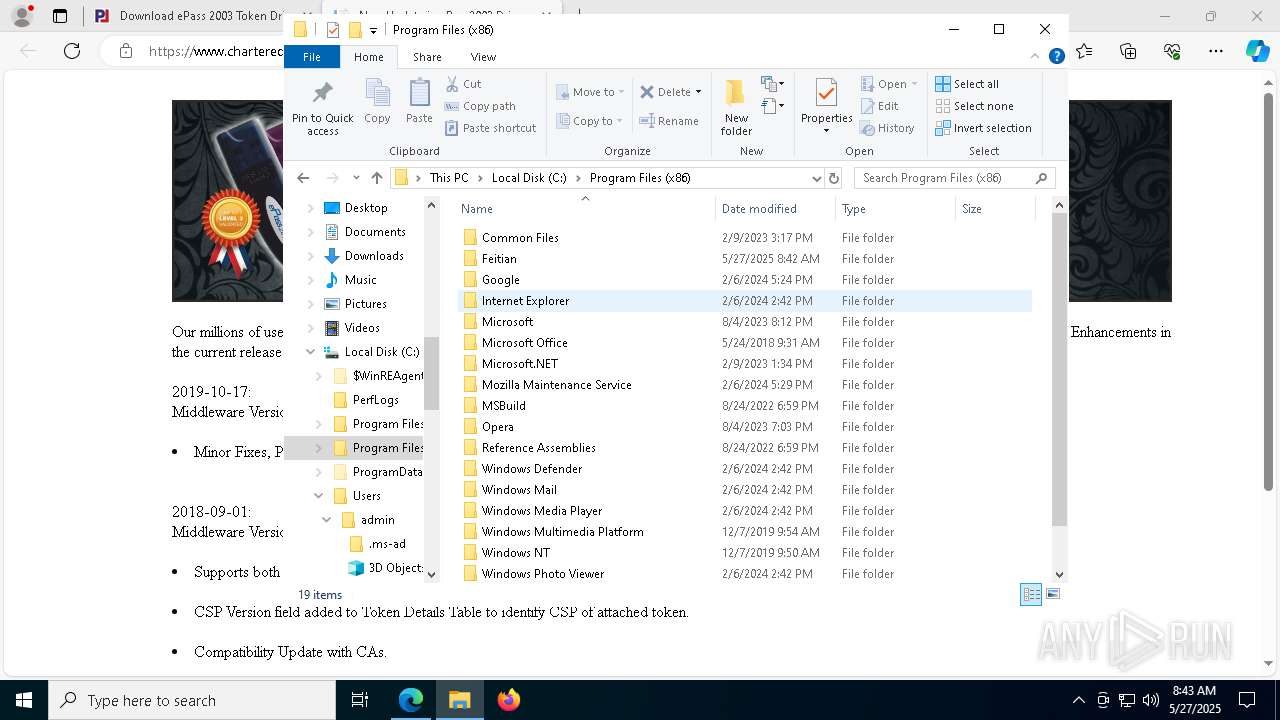Minimize the ribbon with the chevron
1280x720 pixels.
(1035, 57)
